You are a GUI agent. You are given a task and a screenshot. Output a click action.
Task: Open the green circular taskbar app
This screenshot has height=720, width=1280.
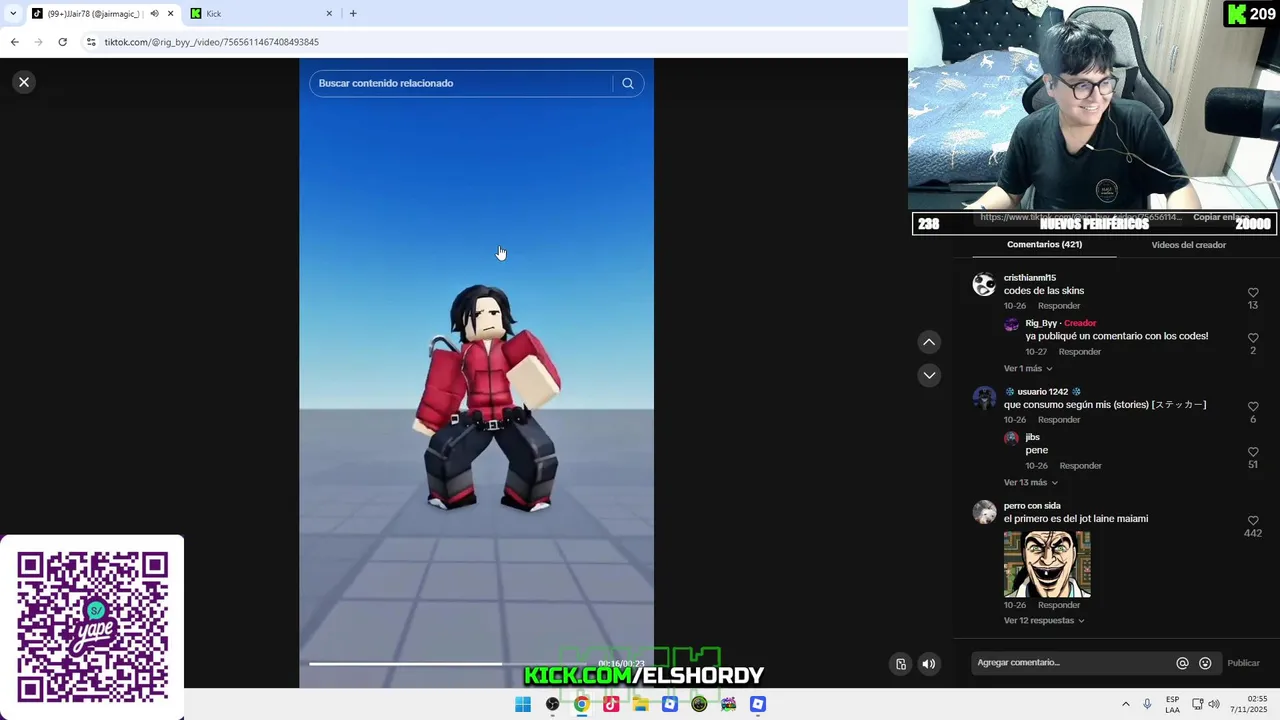click(699, 704)
